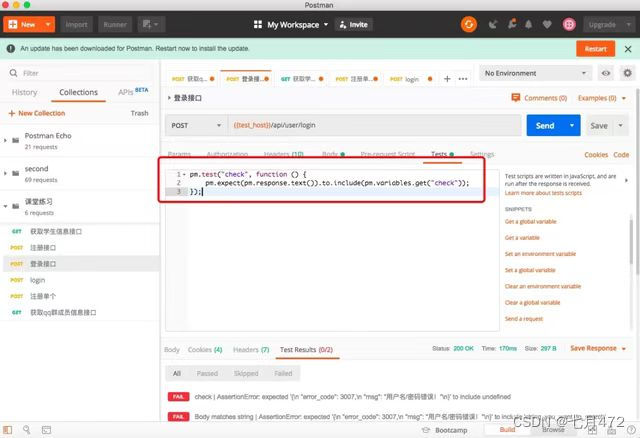Click the blue Send button
Screen dimensions: 640x438
545,125
